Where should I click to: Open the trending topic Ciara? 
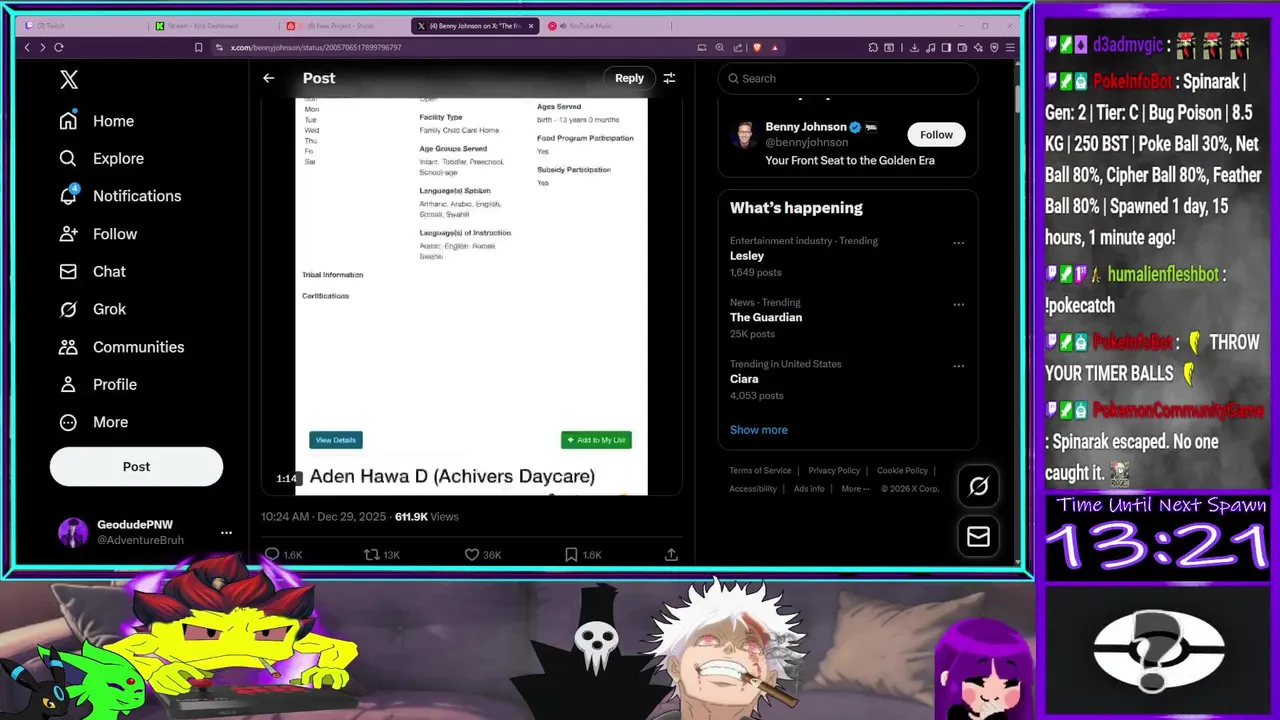tap(744, 379)
